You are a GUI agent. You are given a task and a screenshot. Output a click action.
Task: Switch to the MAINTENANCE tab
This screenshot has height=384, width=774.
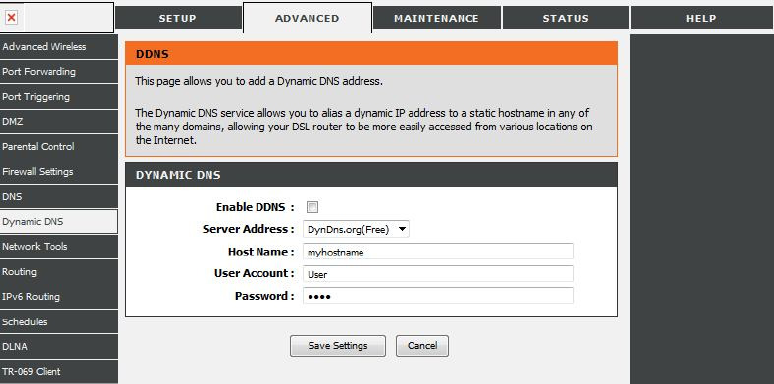tap(436, 18)
